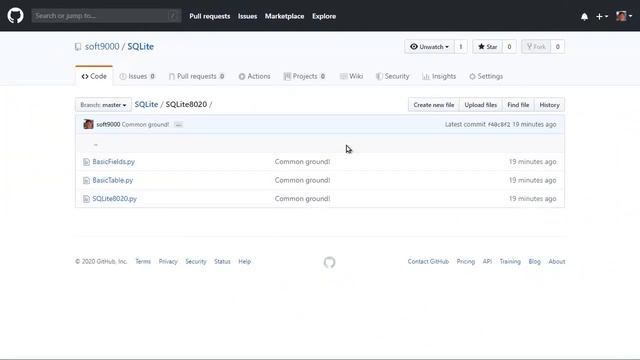Open the Common ground! latest commit message

[145, 124]
